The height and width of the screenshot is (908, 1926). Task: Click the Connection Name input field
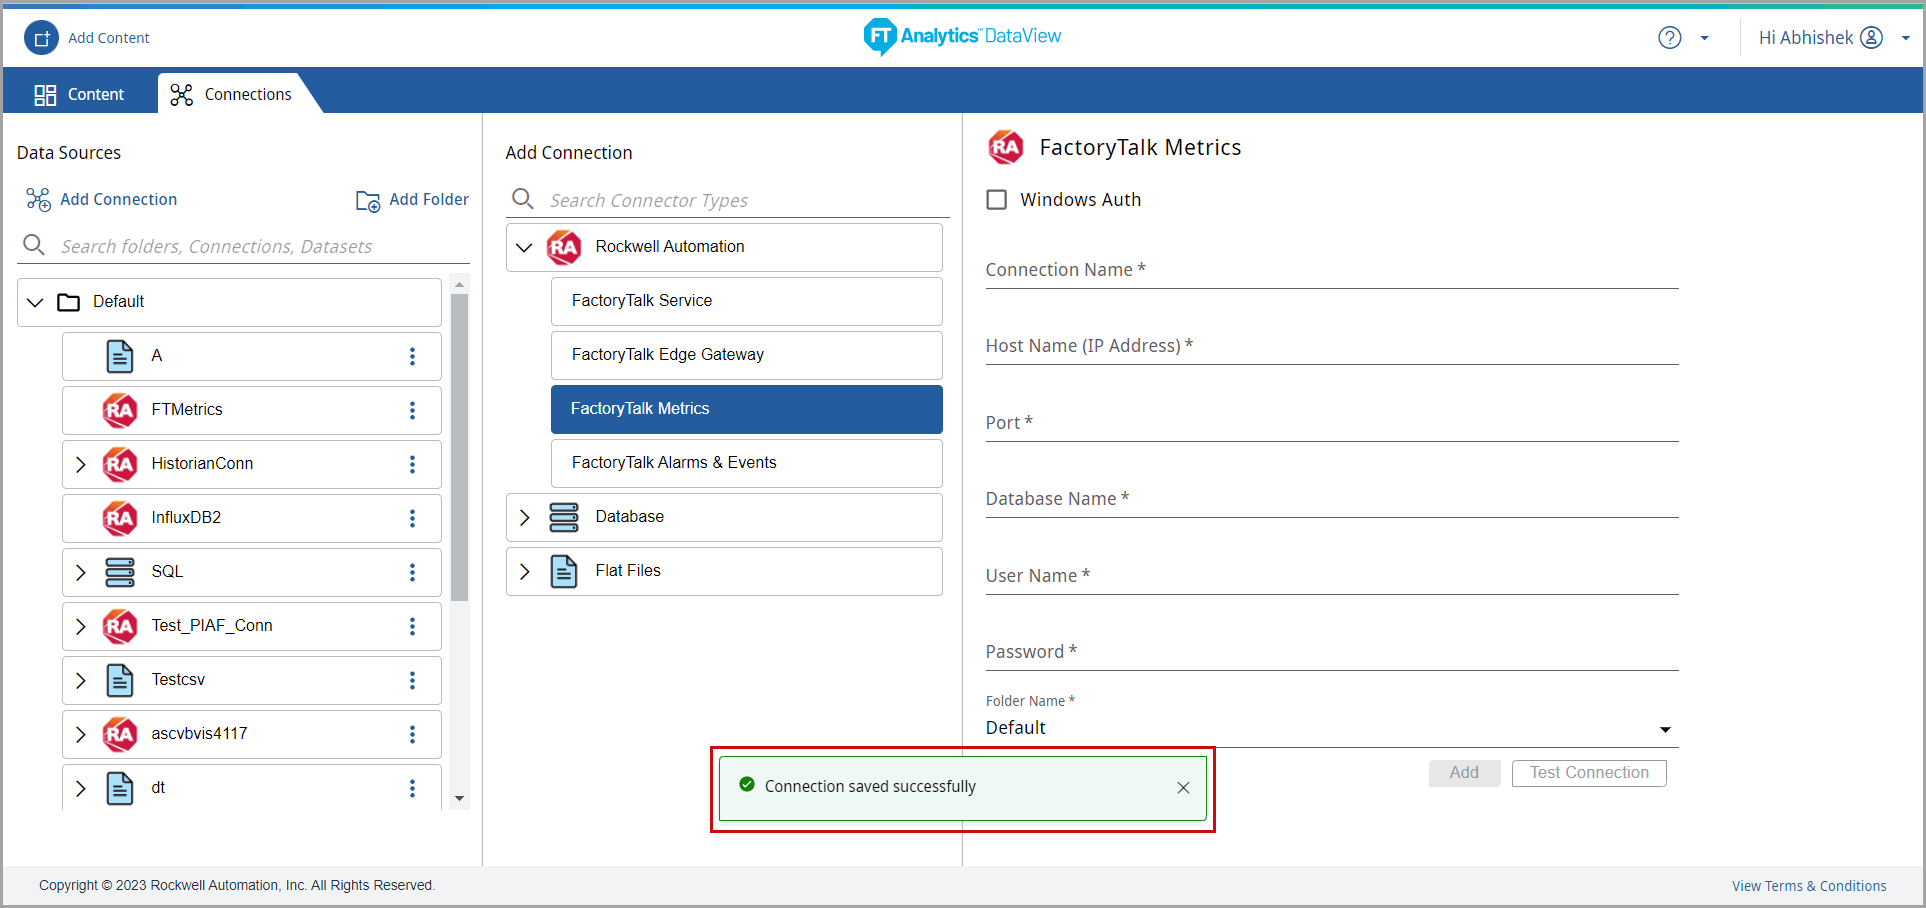[1330, 272]
